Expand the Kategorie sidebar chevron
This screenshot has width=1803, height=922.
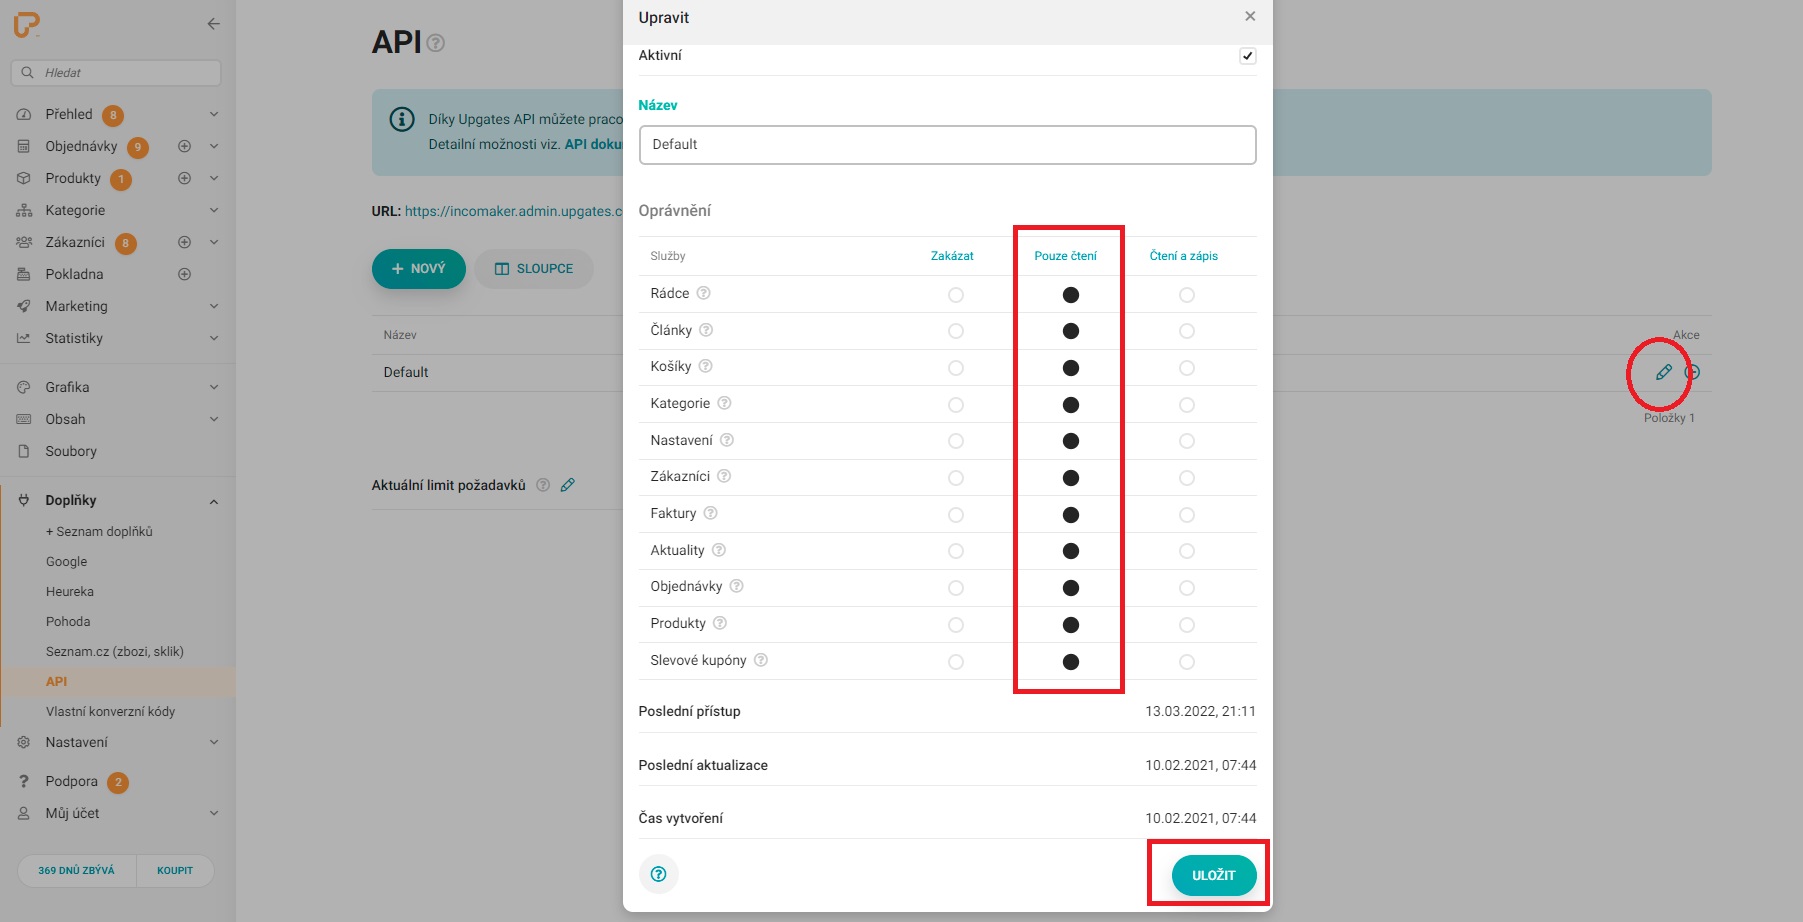pyautogui.click(x=213, y=210)
